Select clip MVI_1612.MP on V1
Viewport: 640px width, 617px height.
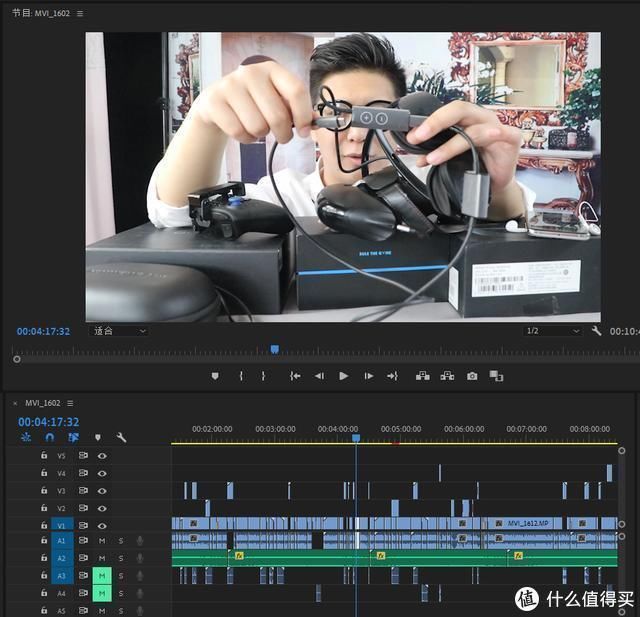coord(525,523)
